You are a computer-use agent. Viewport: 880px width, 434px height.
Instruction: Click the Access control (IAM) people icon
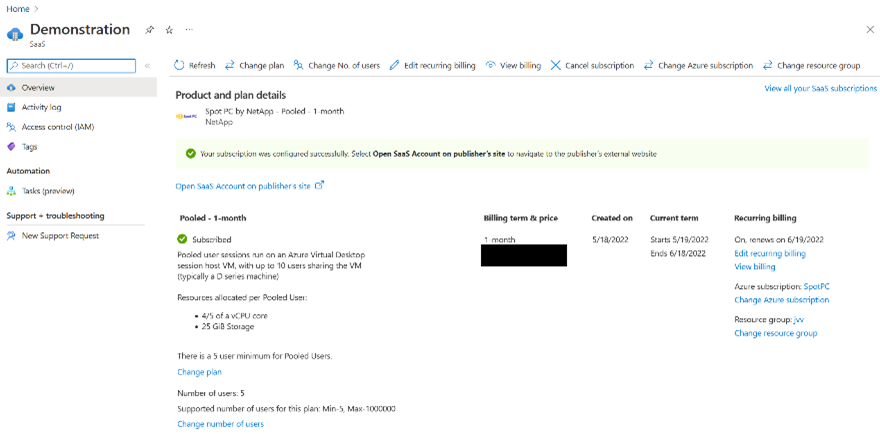pos(11,127)
